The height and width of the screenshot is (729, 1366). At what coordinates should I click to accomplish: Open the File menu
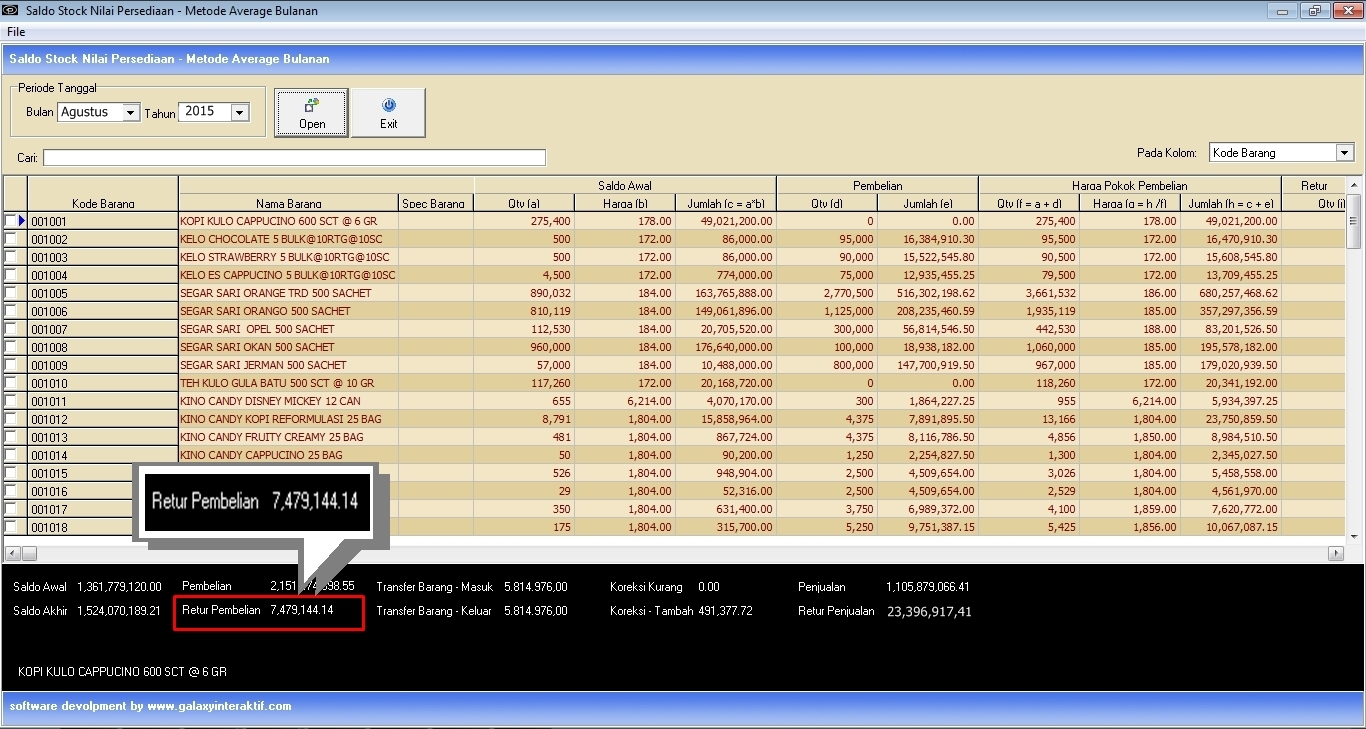[x=16, y=32]
